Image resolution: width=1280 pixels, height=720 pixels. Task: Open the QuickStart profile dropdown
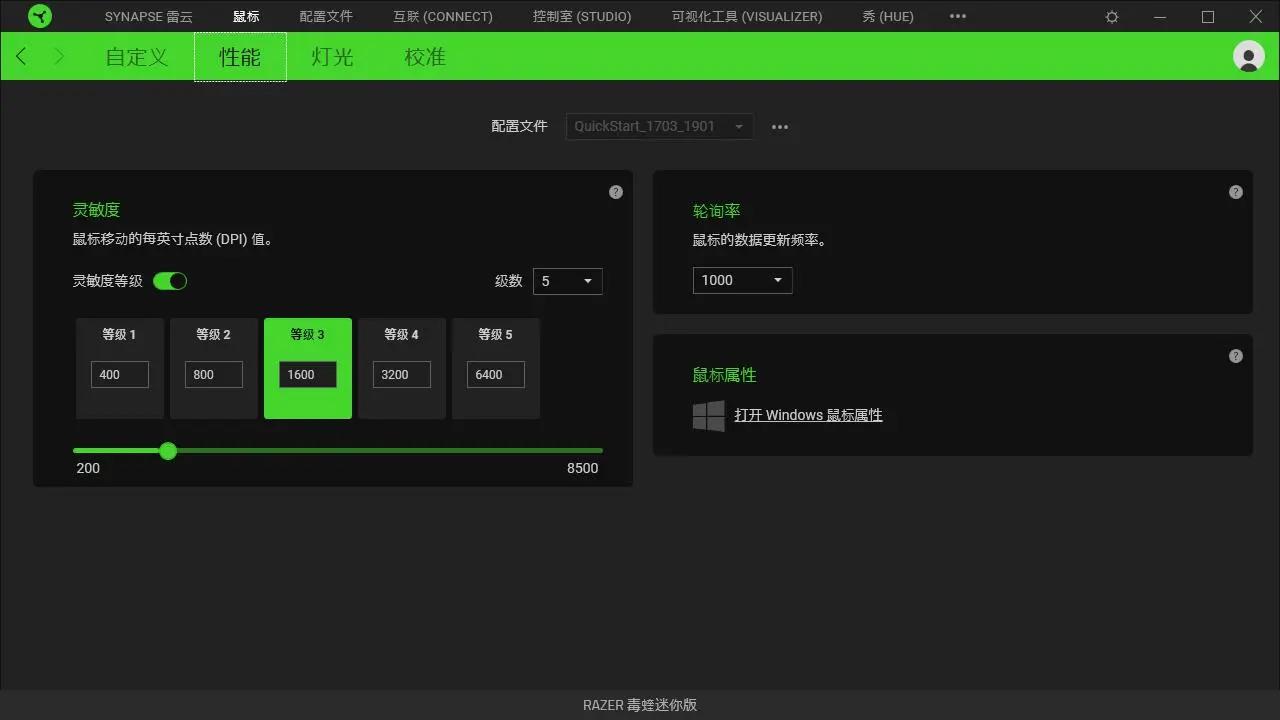658,126
